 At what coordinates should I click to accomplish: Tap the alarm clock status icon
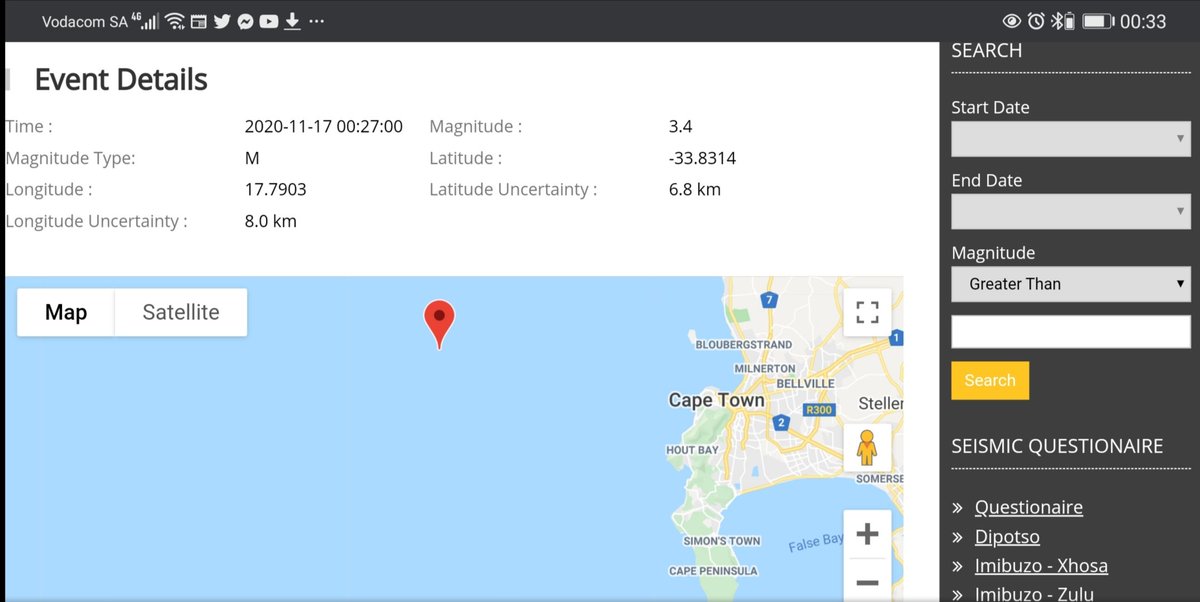tap(1036, 21)
